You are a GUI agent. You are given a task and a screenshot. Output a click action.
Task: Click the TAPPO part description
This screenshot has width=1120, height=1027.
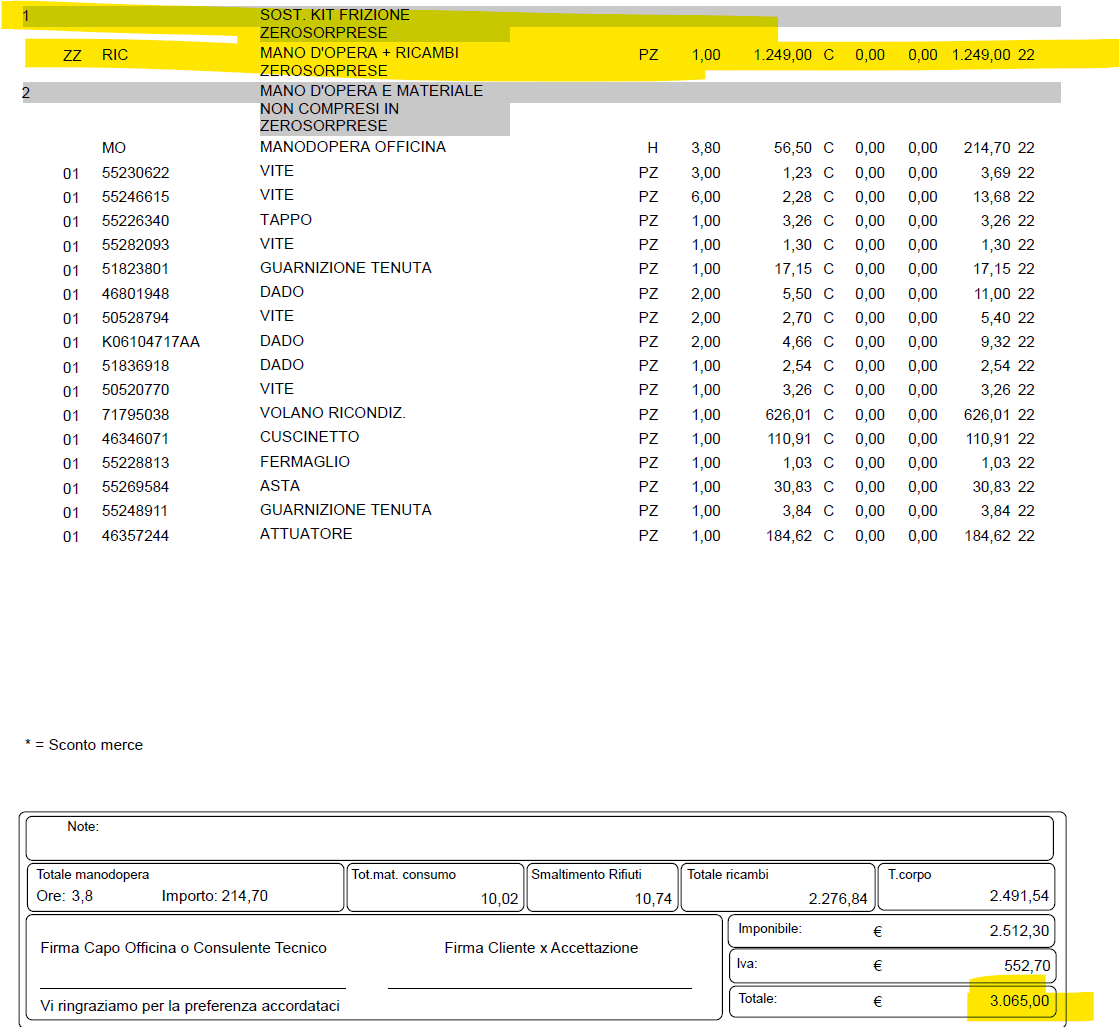285,220
